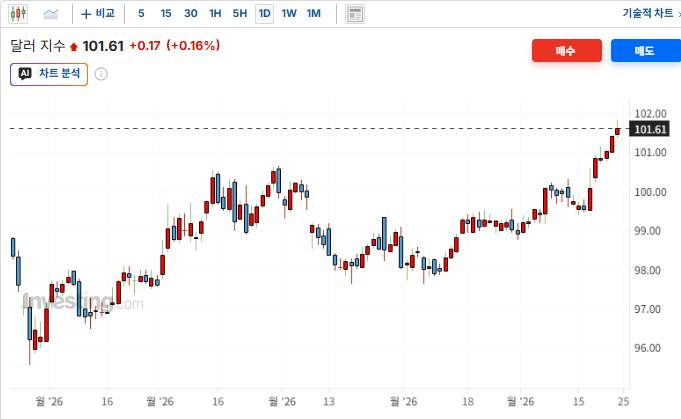Choose the 1H timeframe
This screenshot has height=419, width=681.
click(215, 14)
